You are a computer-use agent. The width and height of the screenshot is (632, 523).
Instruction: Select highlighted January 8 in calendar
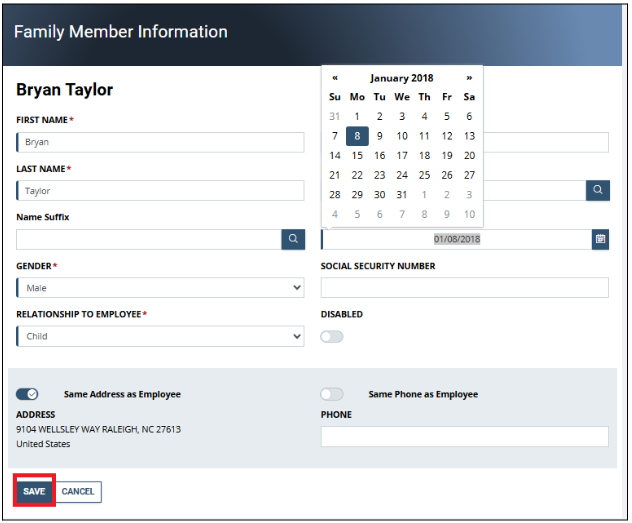[357, 136]
